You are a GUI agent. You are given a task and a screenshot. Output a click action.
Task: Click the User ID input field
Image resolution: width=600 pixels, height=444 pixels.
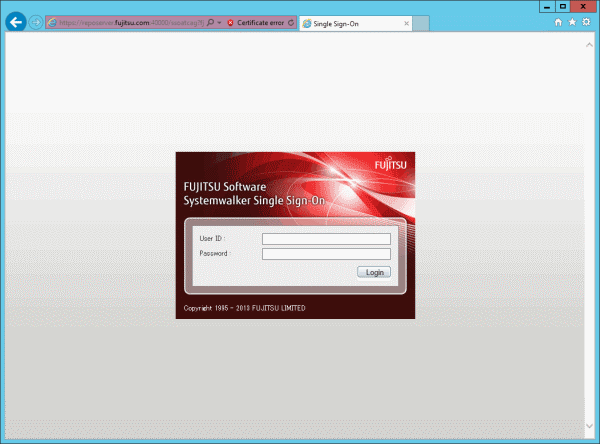tap(326, 239)
